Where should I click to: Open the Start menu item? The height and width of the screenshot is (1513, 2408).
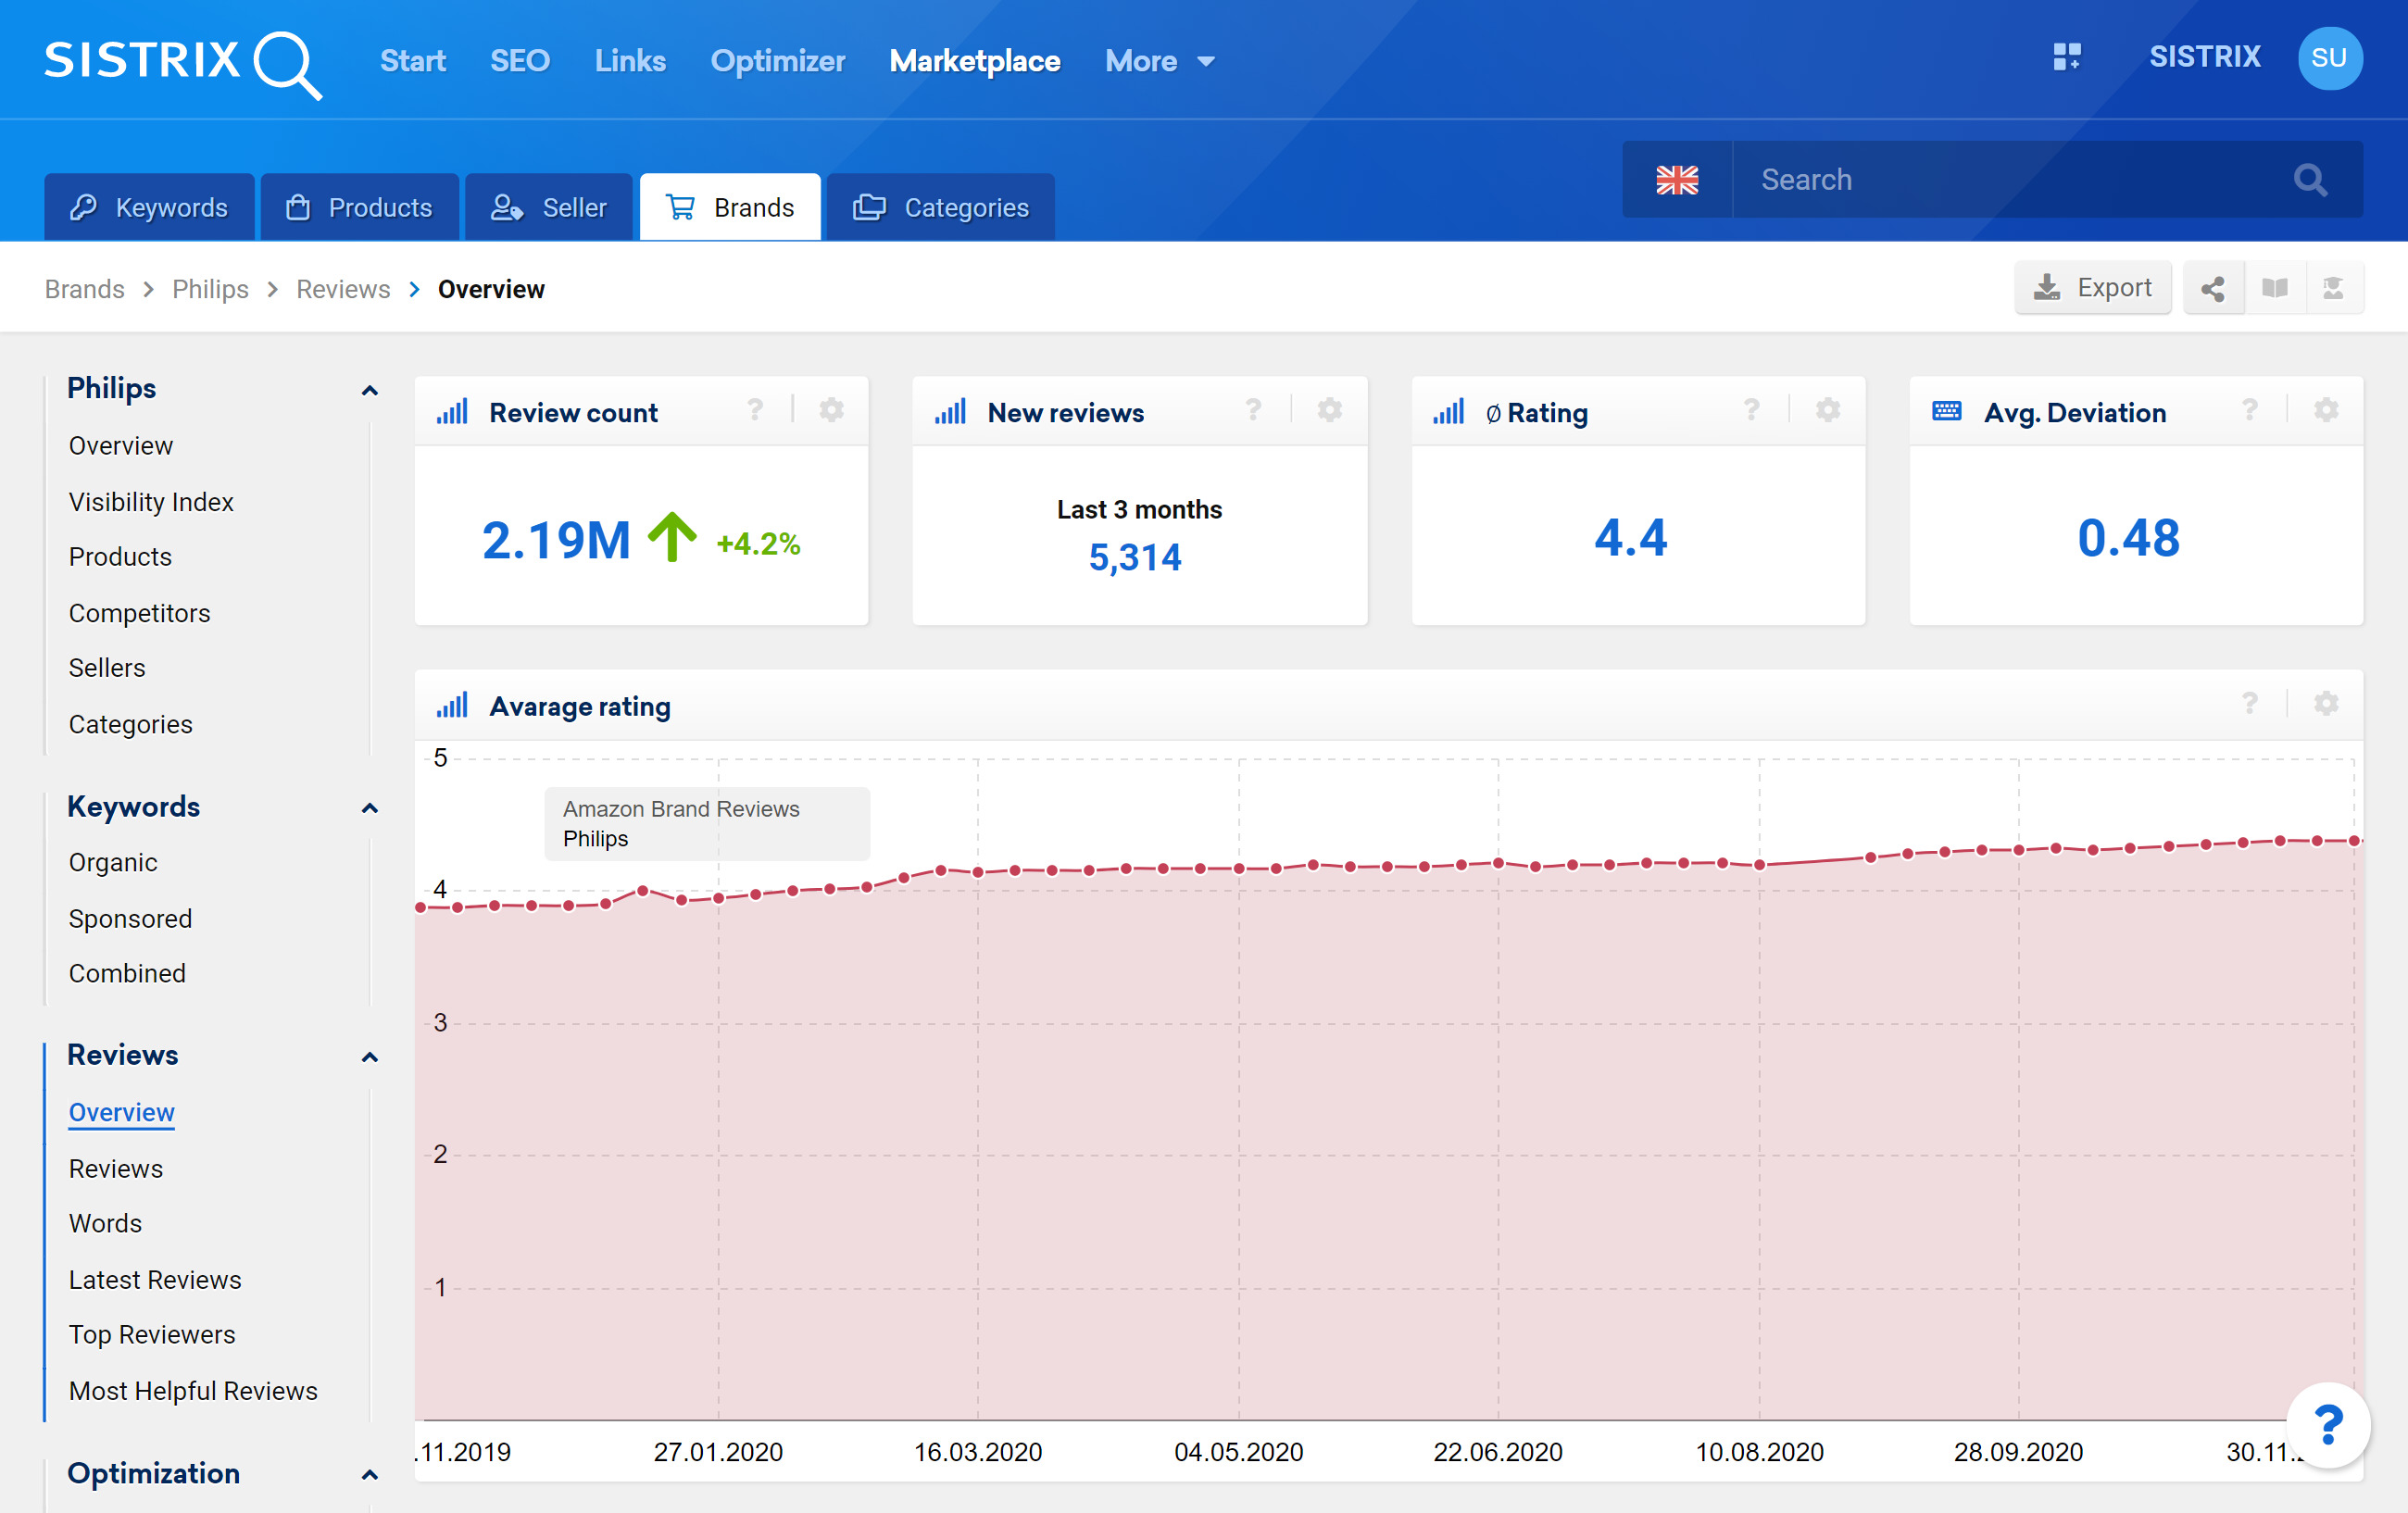pyautogui.click(x=412, y=62)
